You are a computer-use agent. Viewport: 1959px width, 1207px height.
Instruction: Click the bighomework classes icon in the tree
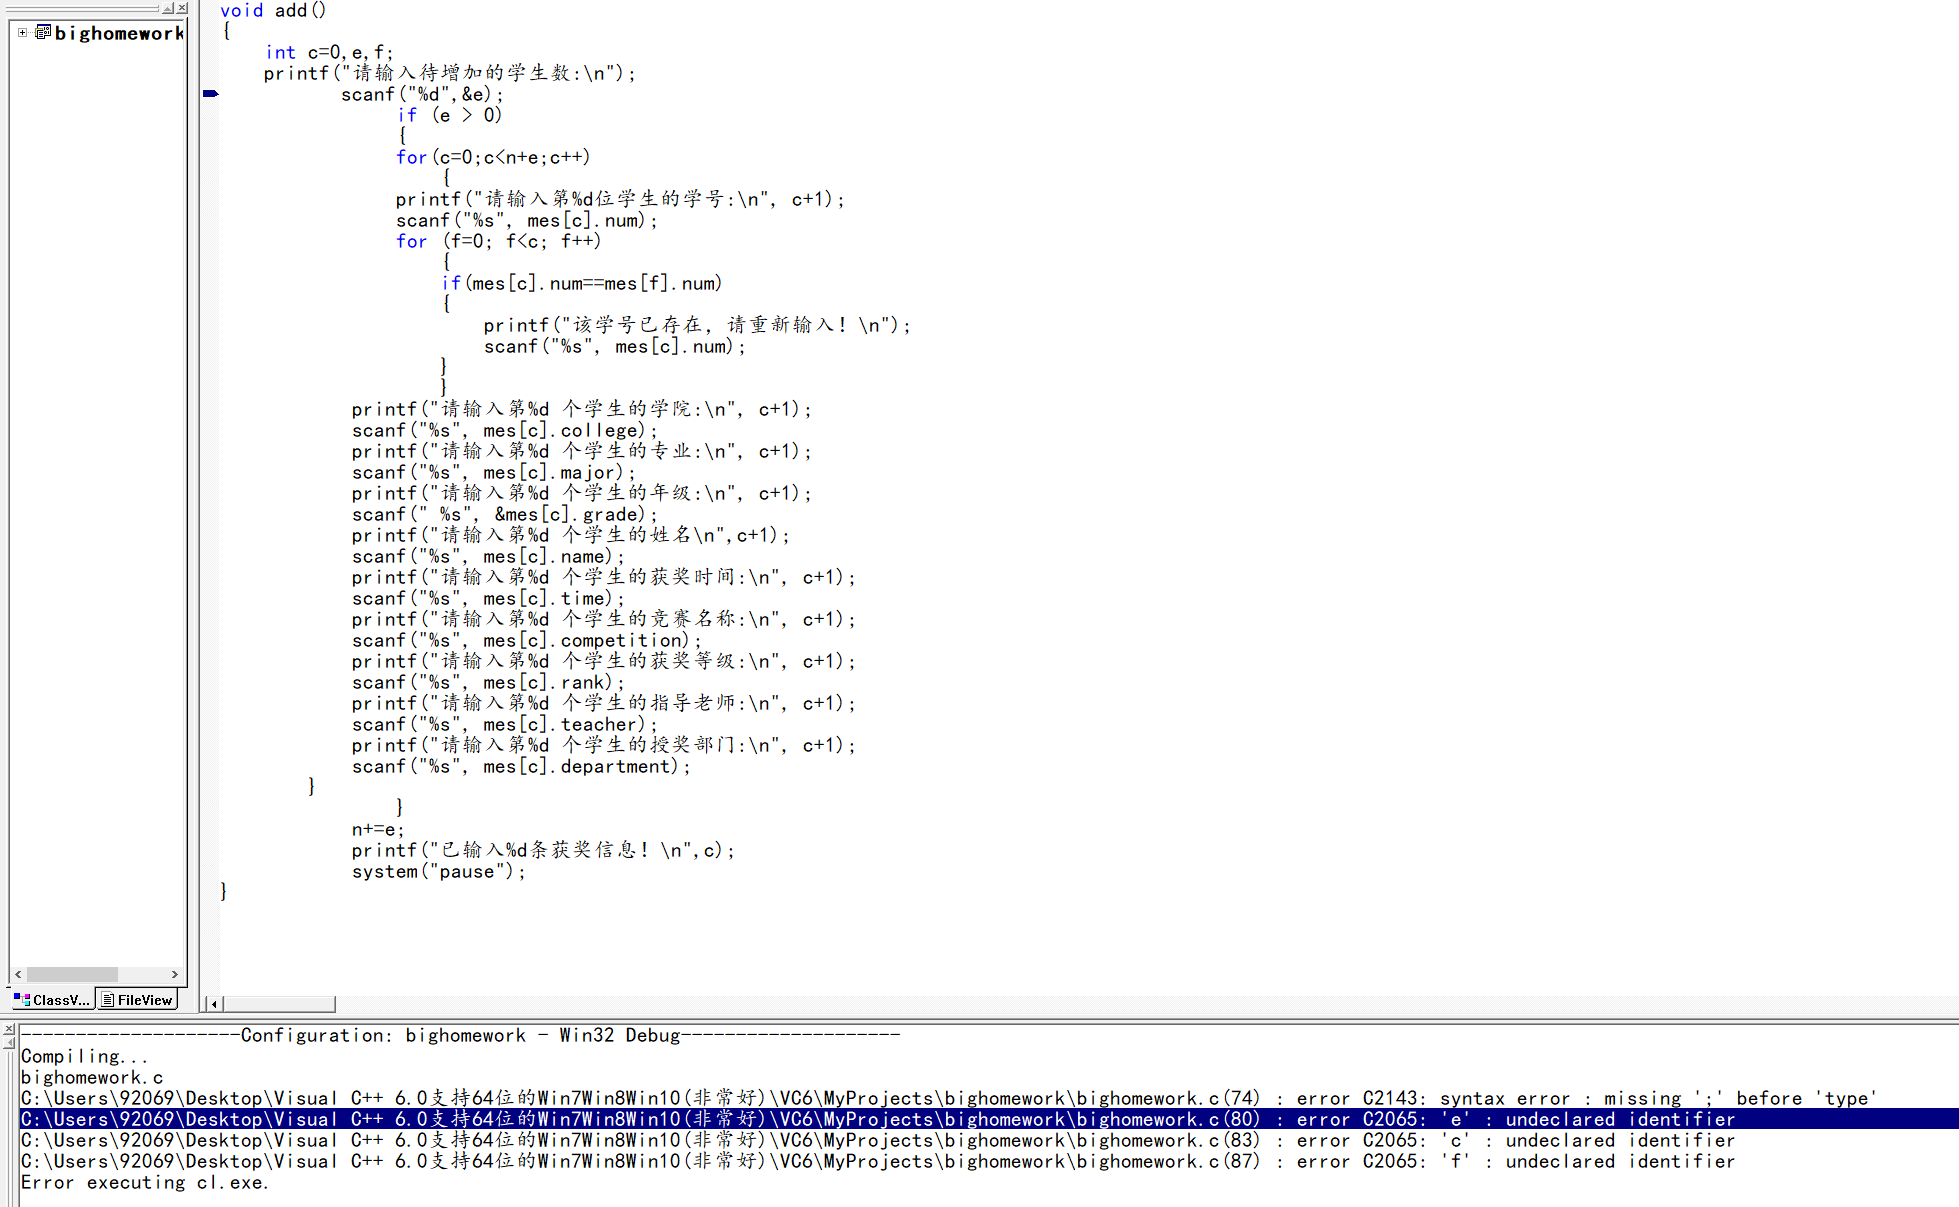tap(43, 32)
